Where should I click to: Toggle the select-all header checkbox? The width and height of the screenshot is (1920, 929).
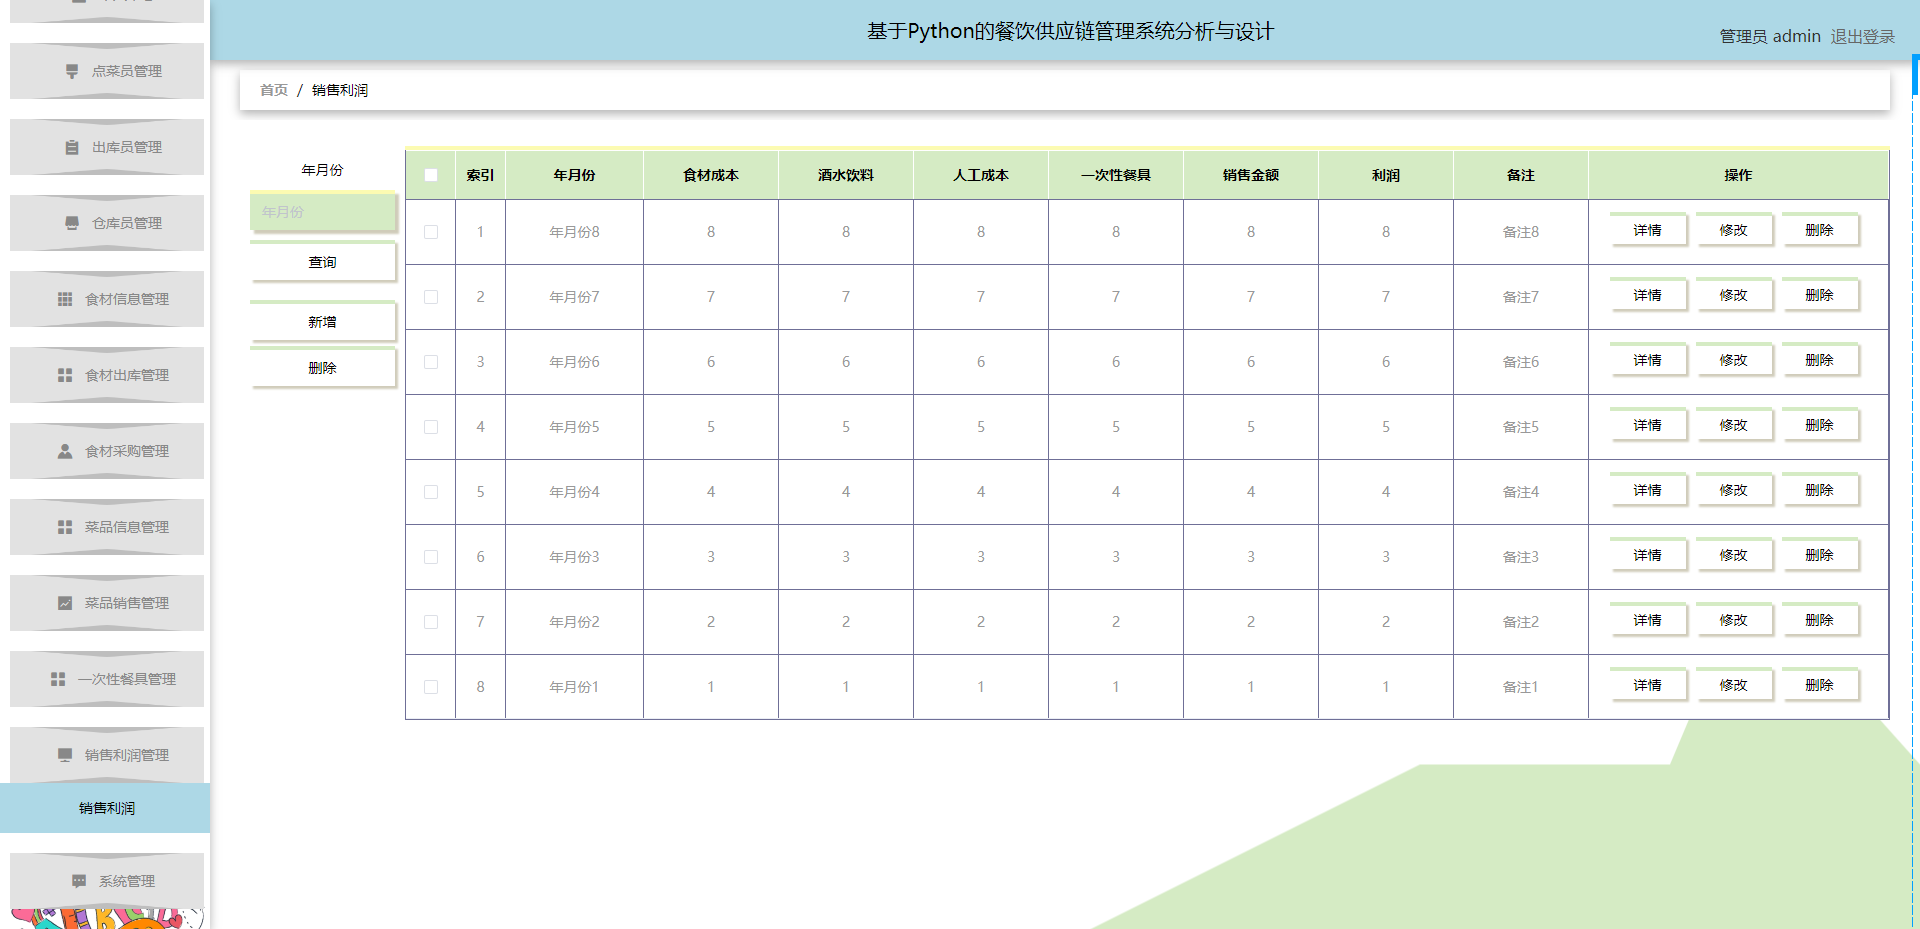tap(431, 175)
